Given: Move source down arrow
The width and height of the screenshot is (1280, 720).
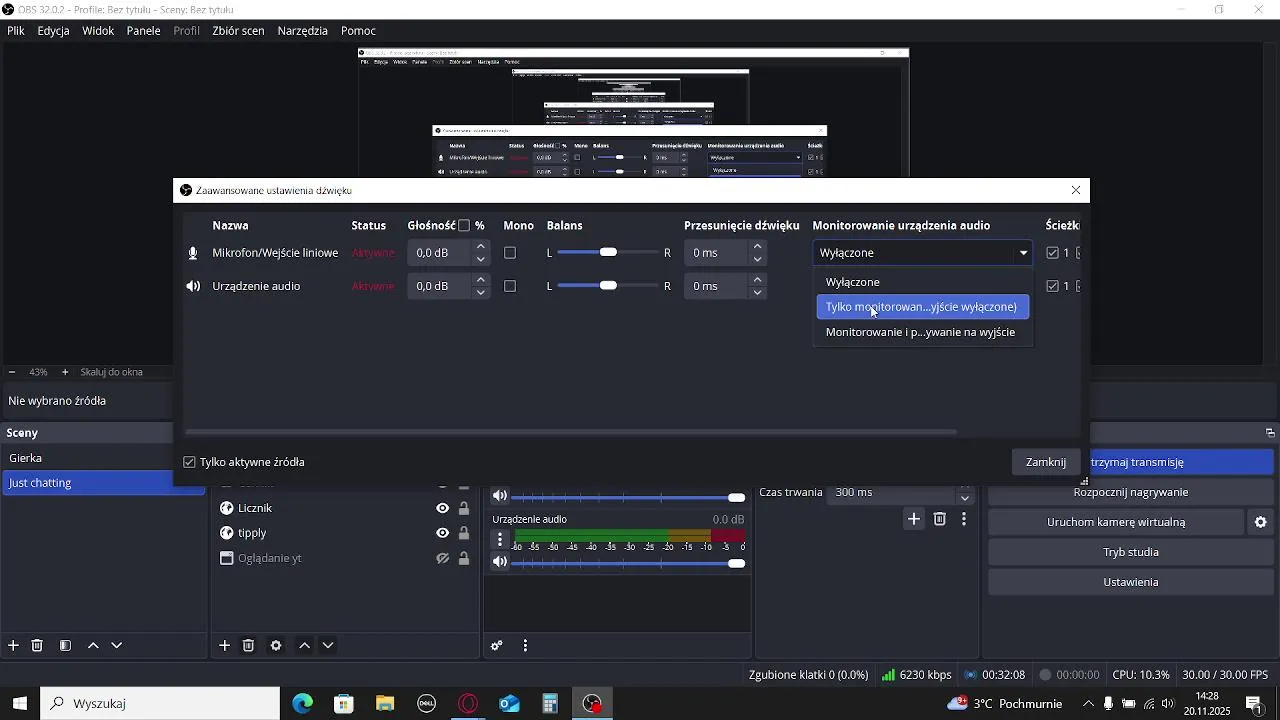Looking at the screenshot, I should pos(328,646).
